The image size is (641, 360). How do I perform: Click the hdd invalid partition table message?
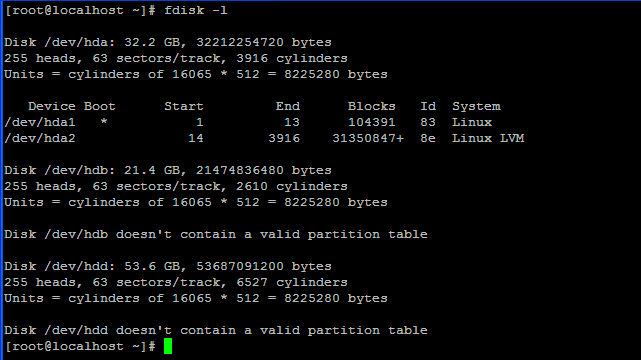pyautogui.click(x=216, y=330)
